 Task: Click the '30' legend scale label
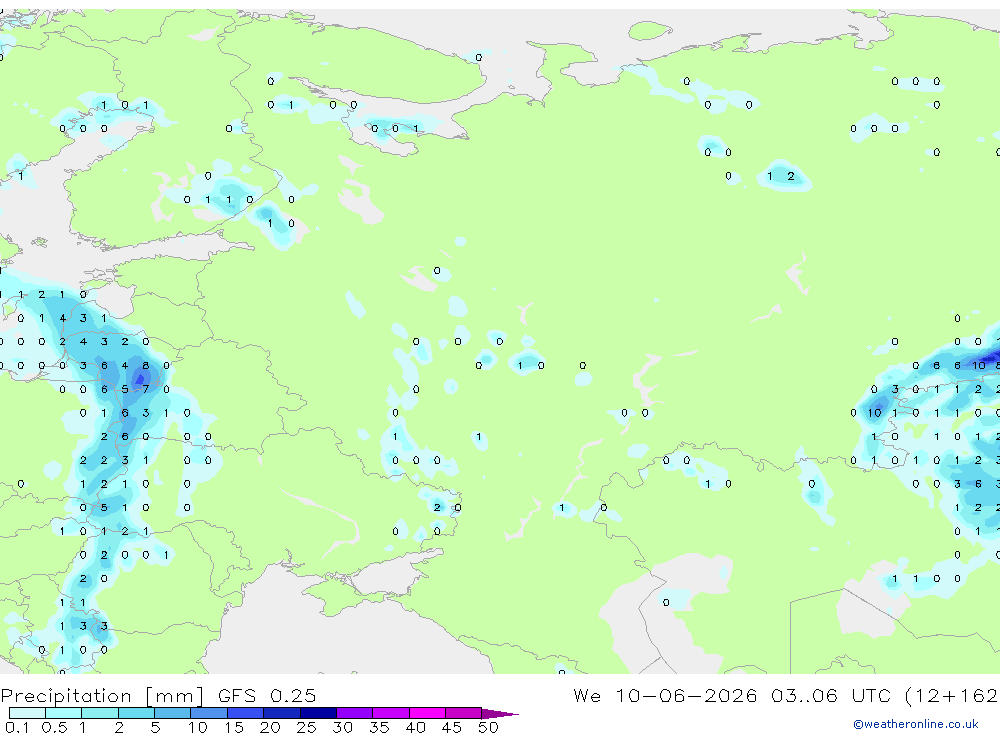[342, 727]
